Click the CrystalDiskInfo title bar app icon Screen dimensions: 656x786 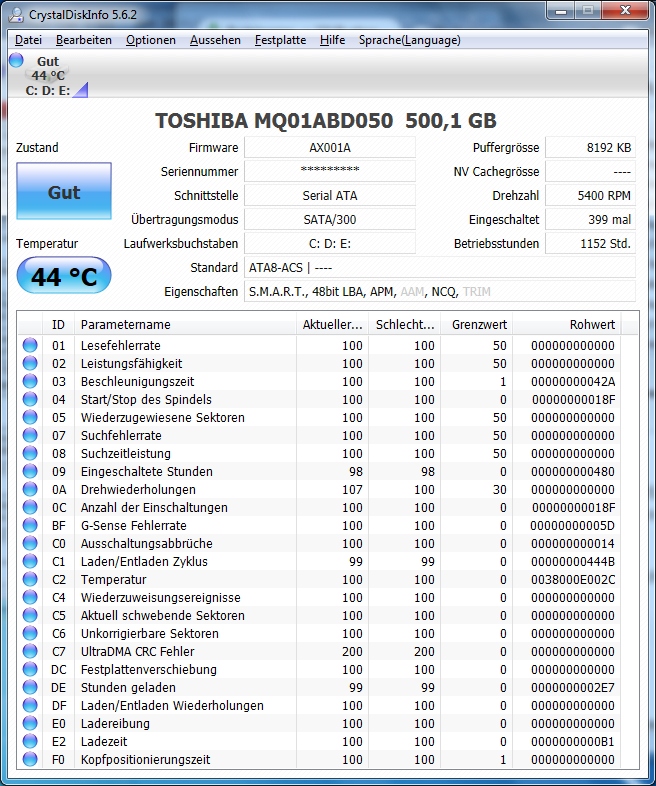(x=16, y=15)
